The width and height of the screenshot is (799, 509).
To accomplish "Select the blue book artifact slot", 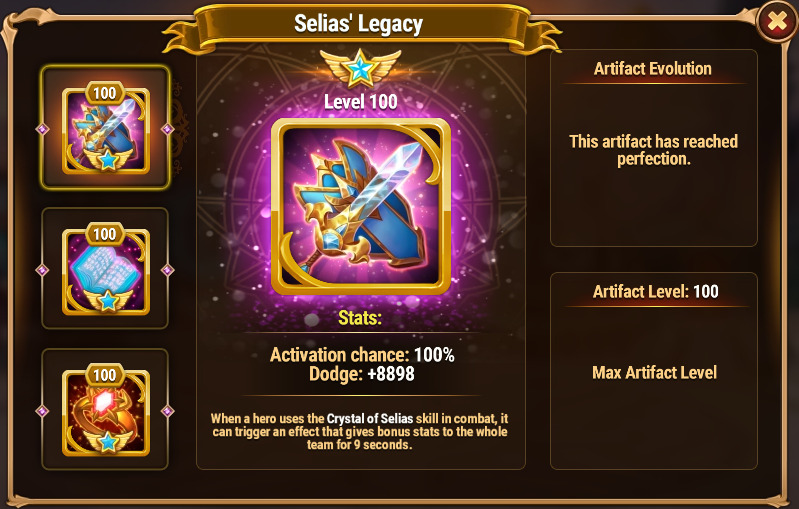I will pos(105,269).
